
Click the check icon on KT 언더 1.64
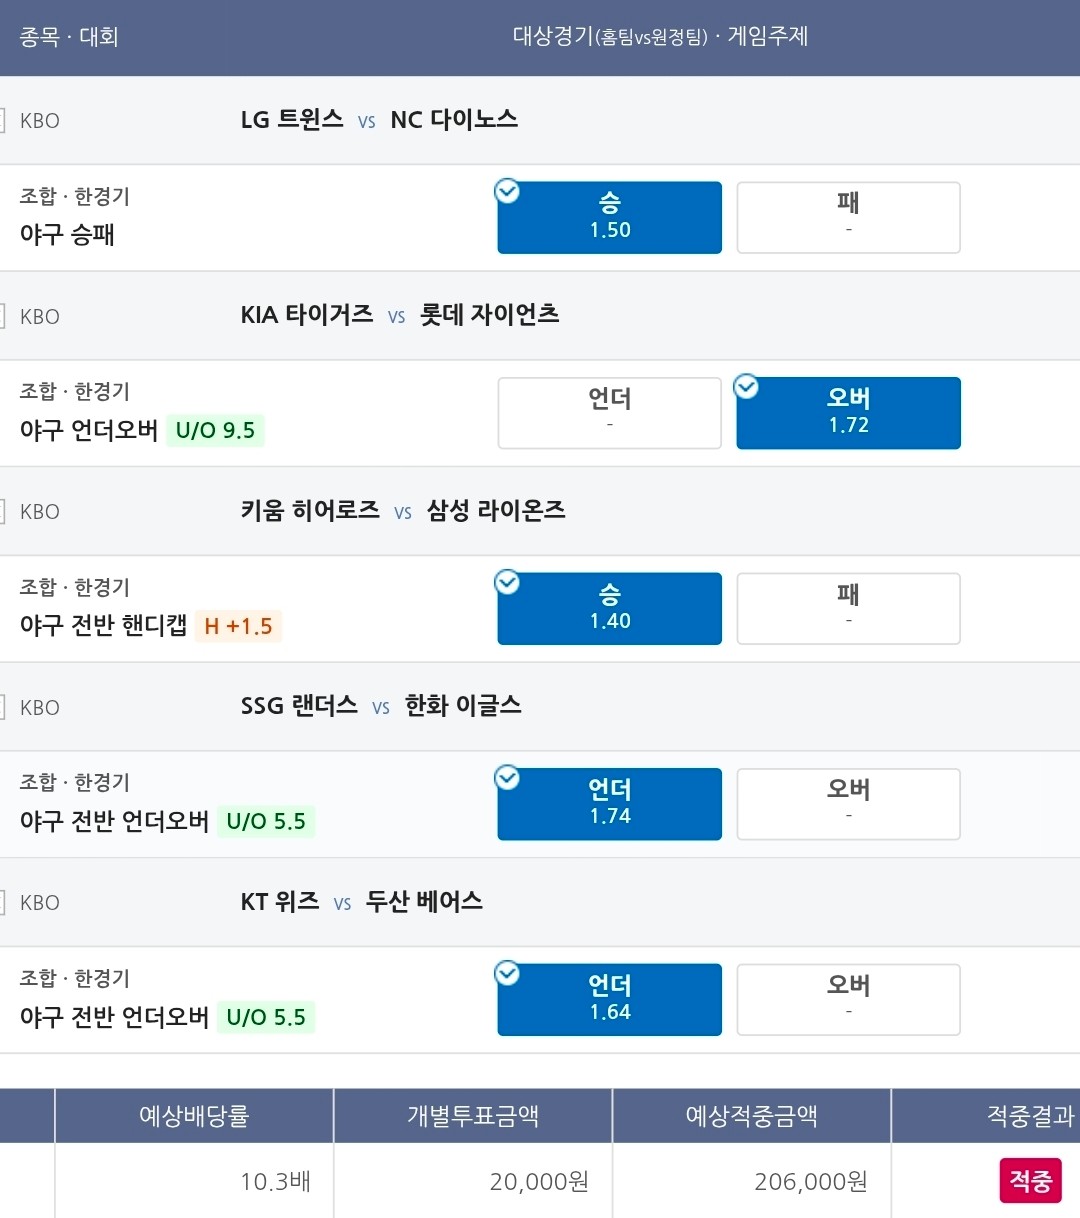[x=508, y=973]
